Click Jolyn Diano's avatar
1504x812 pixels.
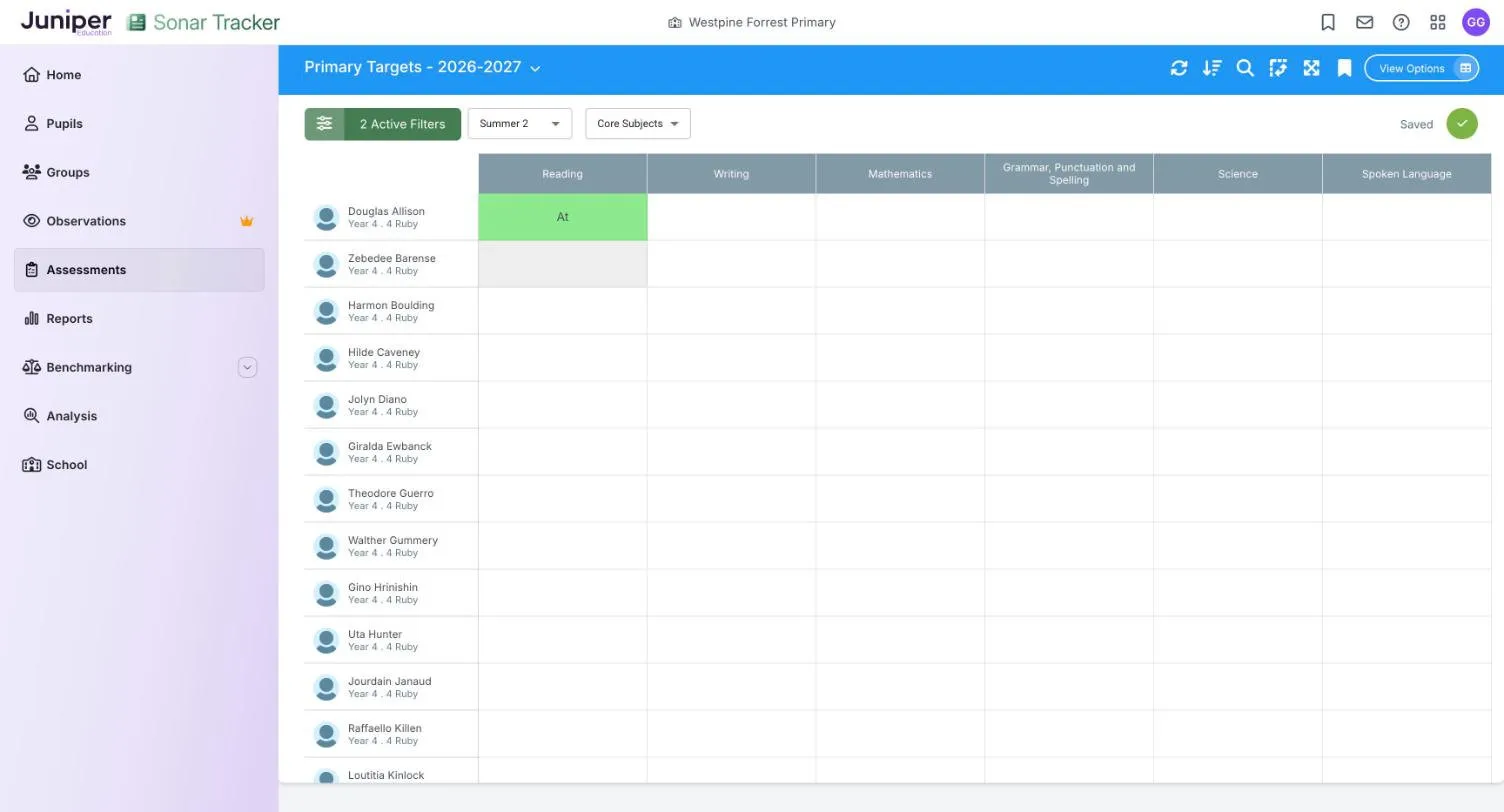pos(326,405)
